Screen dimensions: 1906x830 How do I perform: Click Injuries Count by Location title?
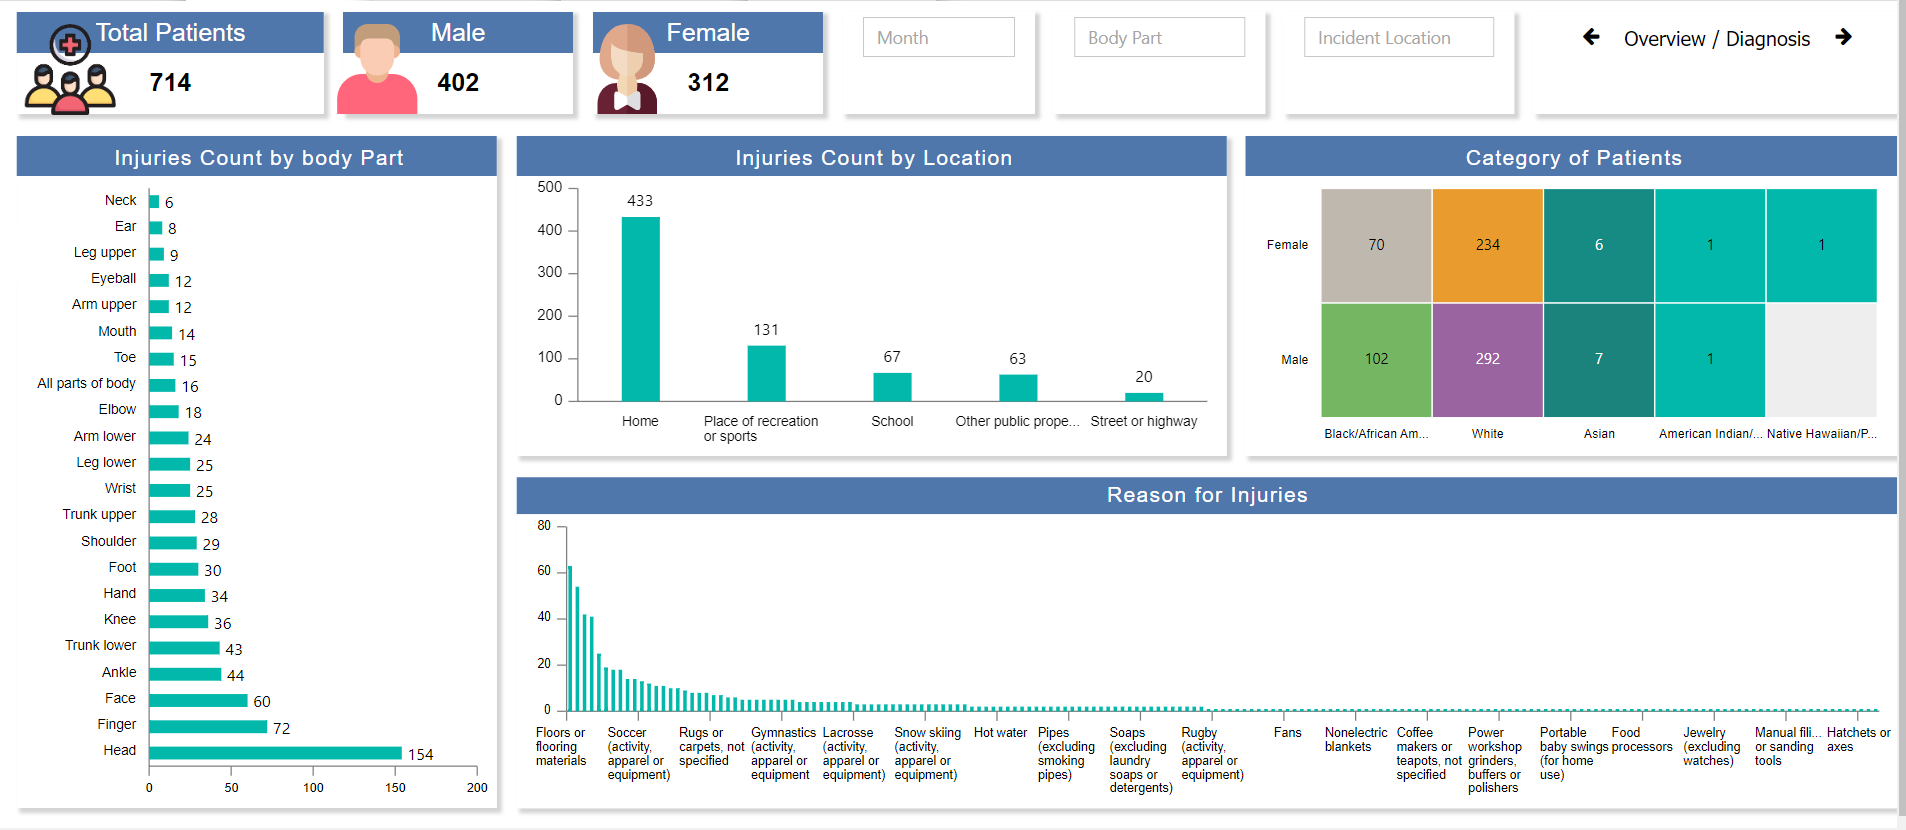(x=873, y=158)
